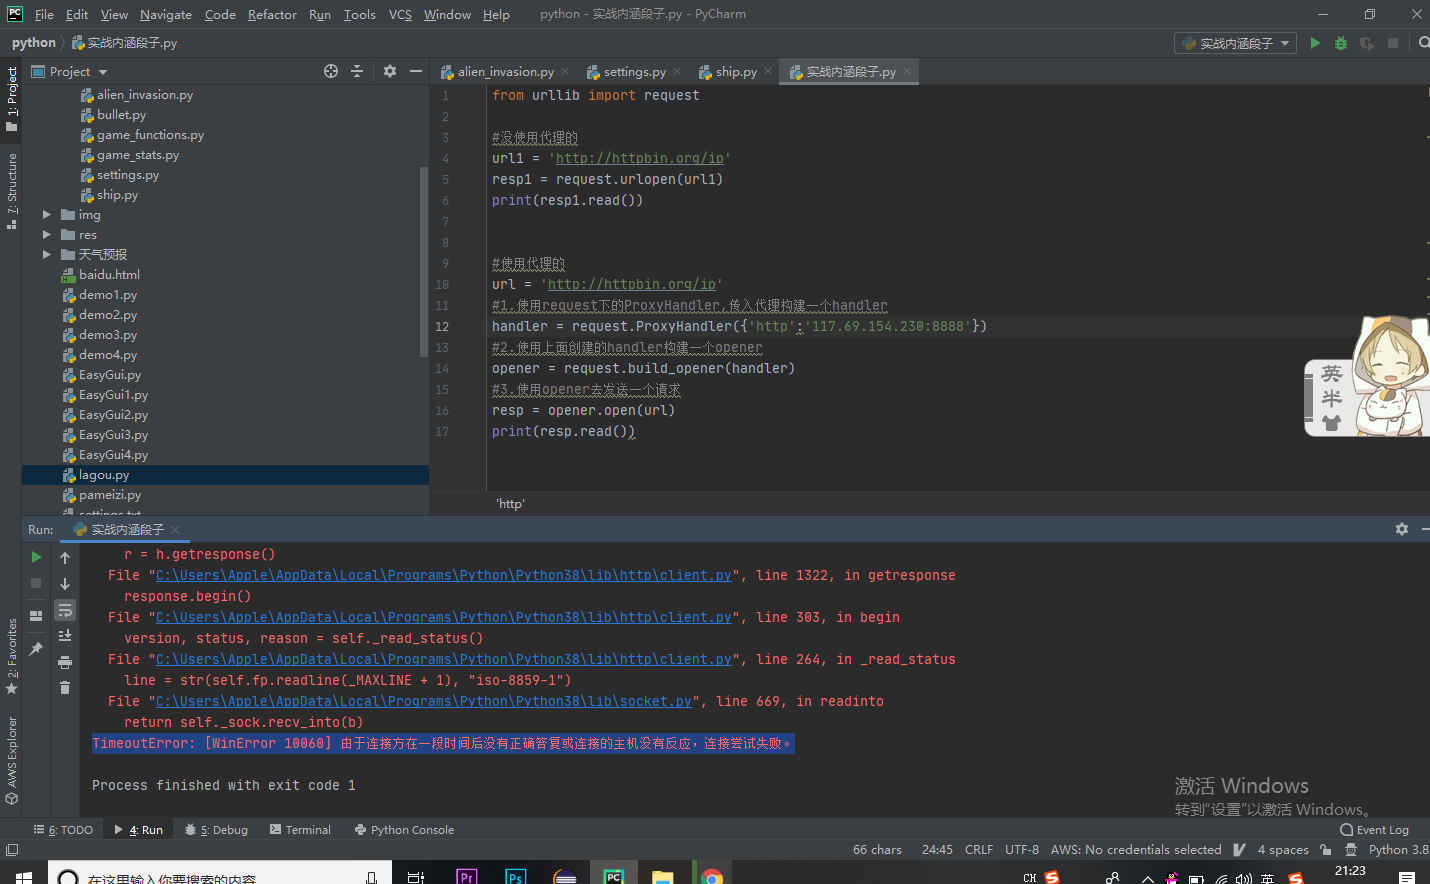1430x884 pixels.
Task: Open the Tools menu
Action: (359, 14)
